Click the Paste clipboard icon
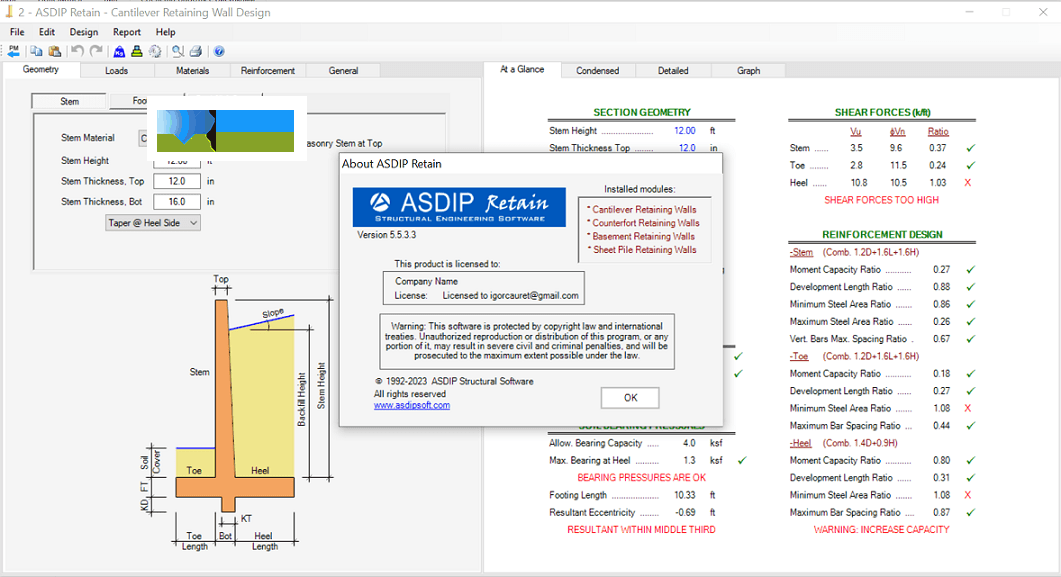This screenshot has width=1061, height=577. coord(54,51)
